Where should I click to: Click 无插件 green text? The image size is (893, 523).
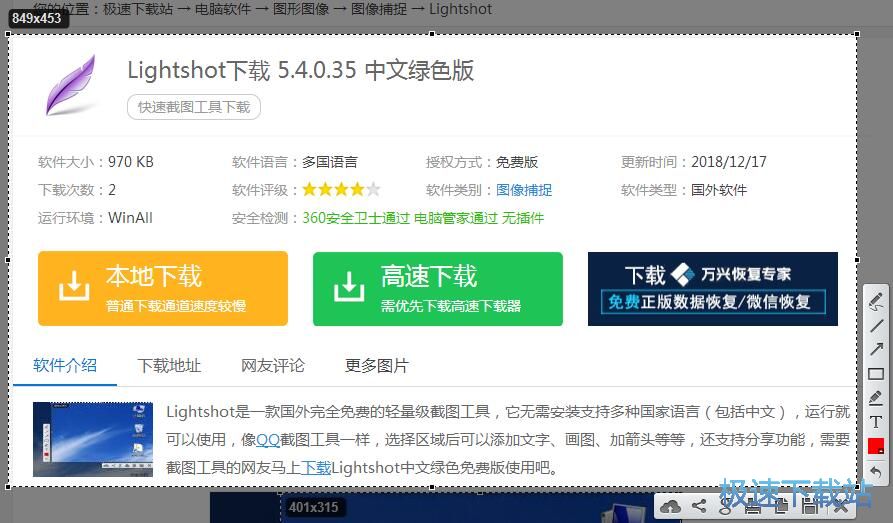[523, 218]
